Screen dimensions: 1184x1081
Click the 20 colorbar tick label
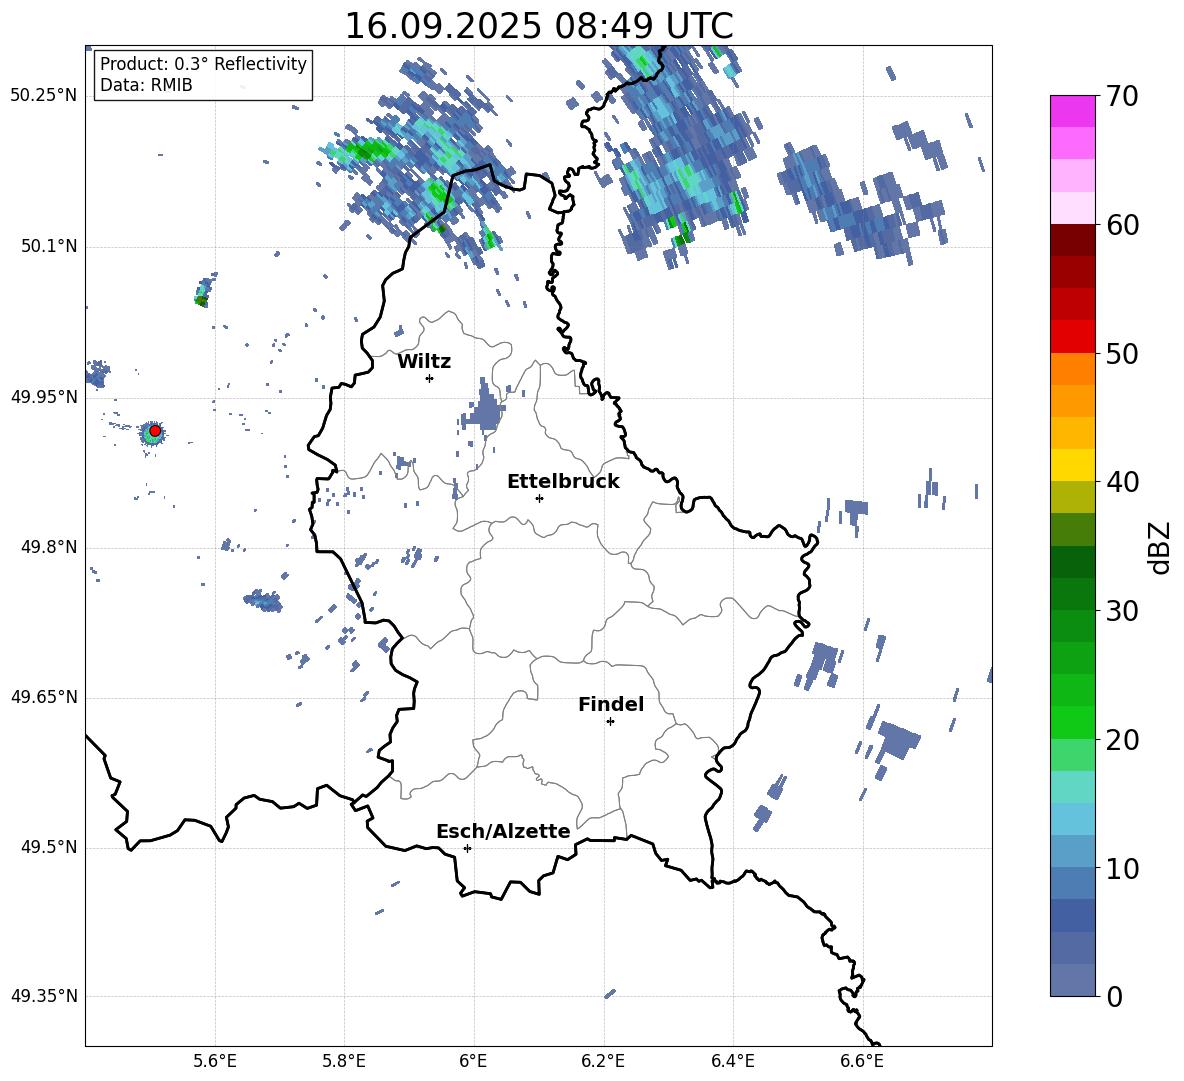point(1122,740)
